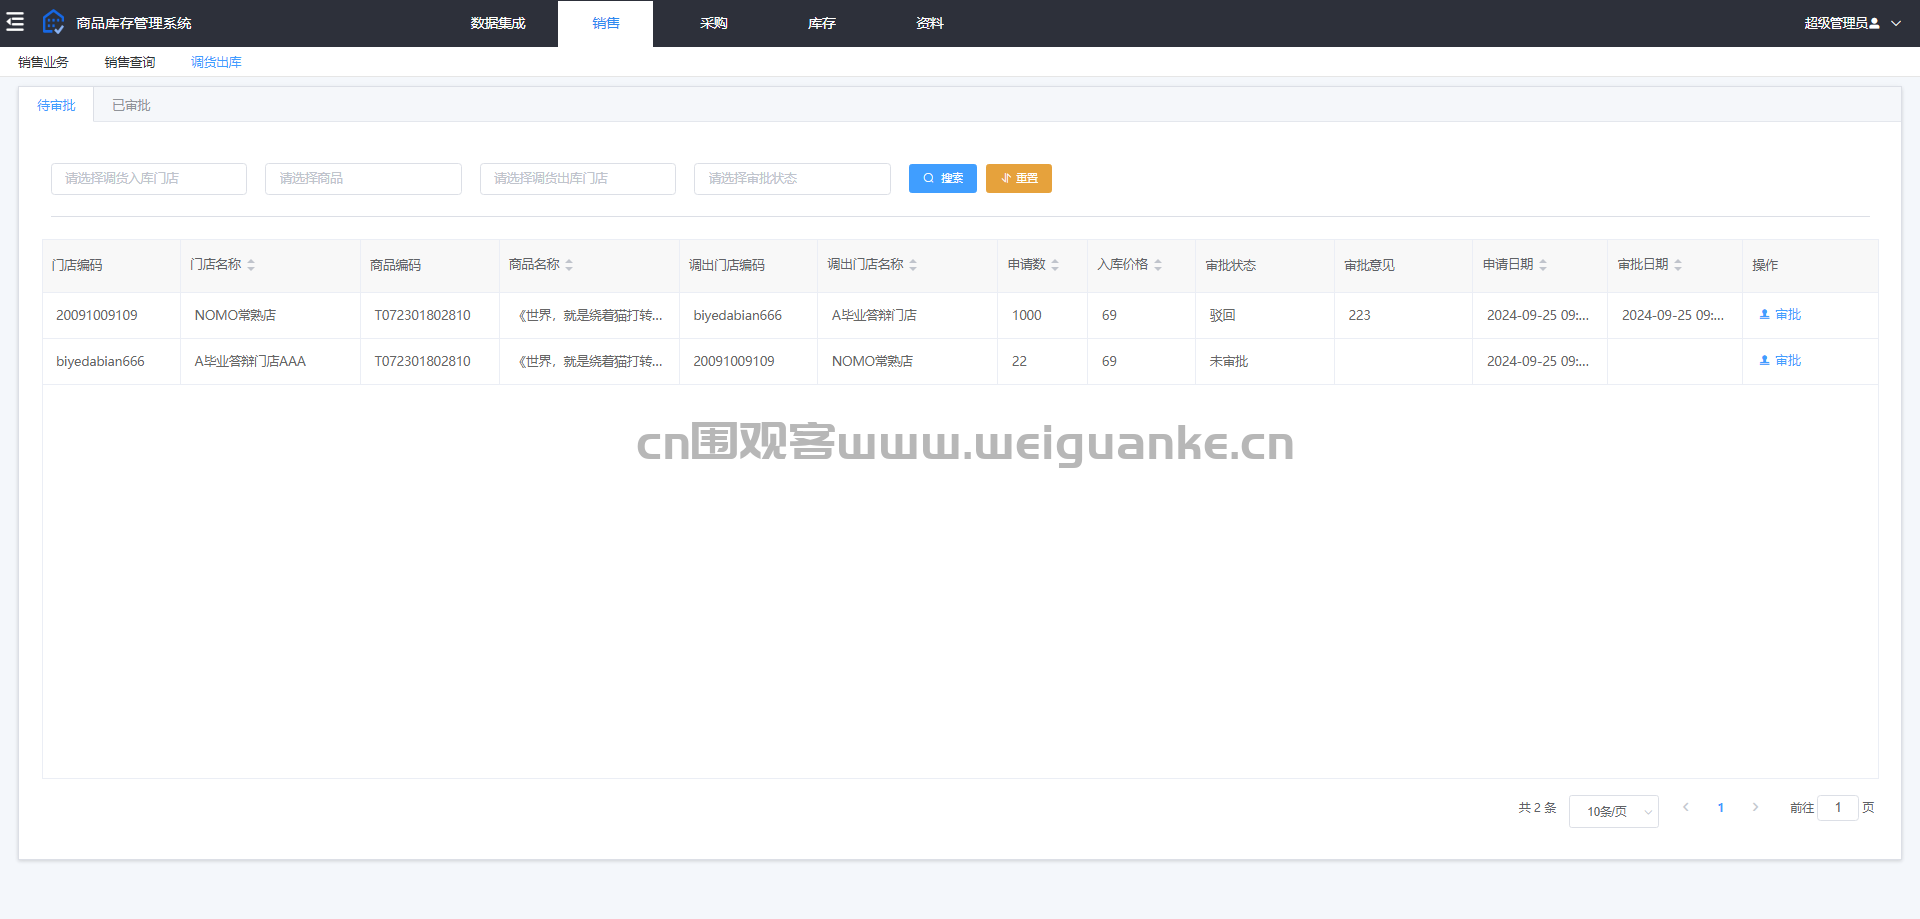The height and width of the screenshot is (919, 1920).
Task: Open the 请选择调货入库门店 dropdown
Action: coord(149,179)
